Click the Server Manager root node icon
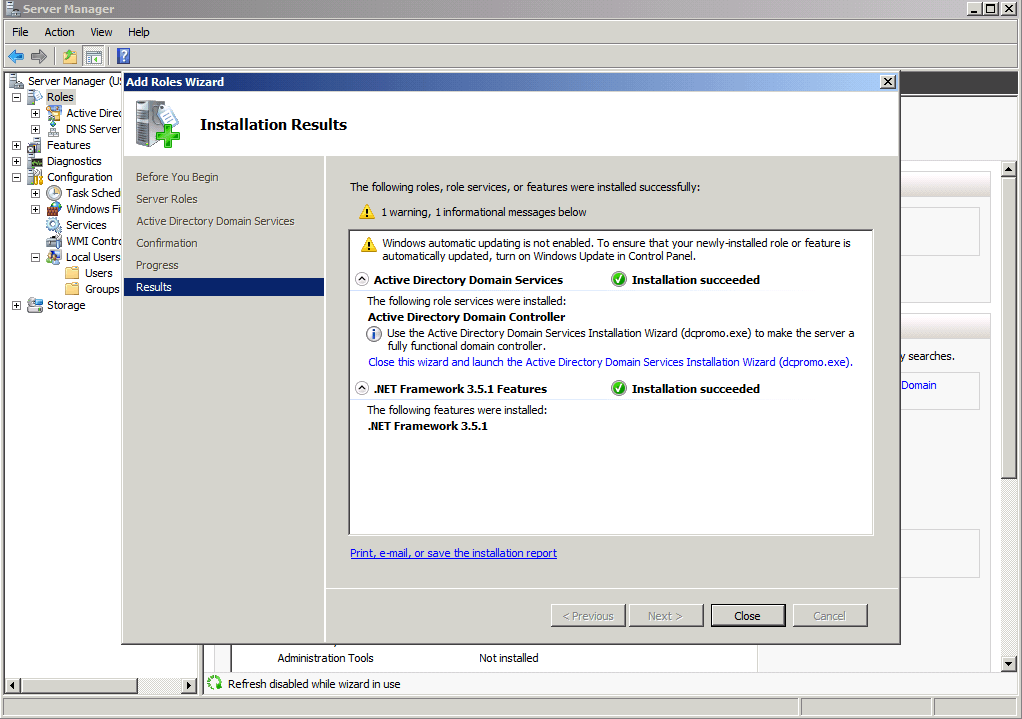 click(x=16, y=81)
